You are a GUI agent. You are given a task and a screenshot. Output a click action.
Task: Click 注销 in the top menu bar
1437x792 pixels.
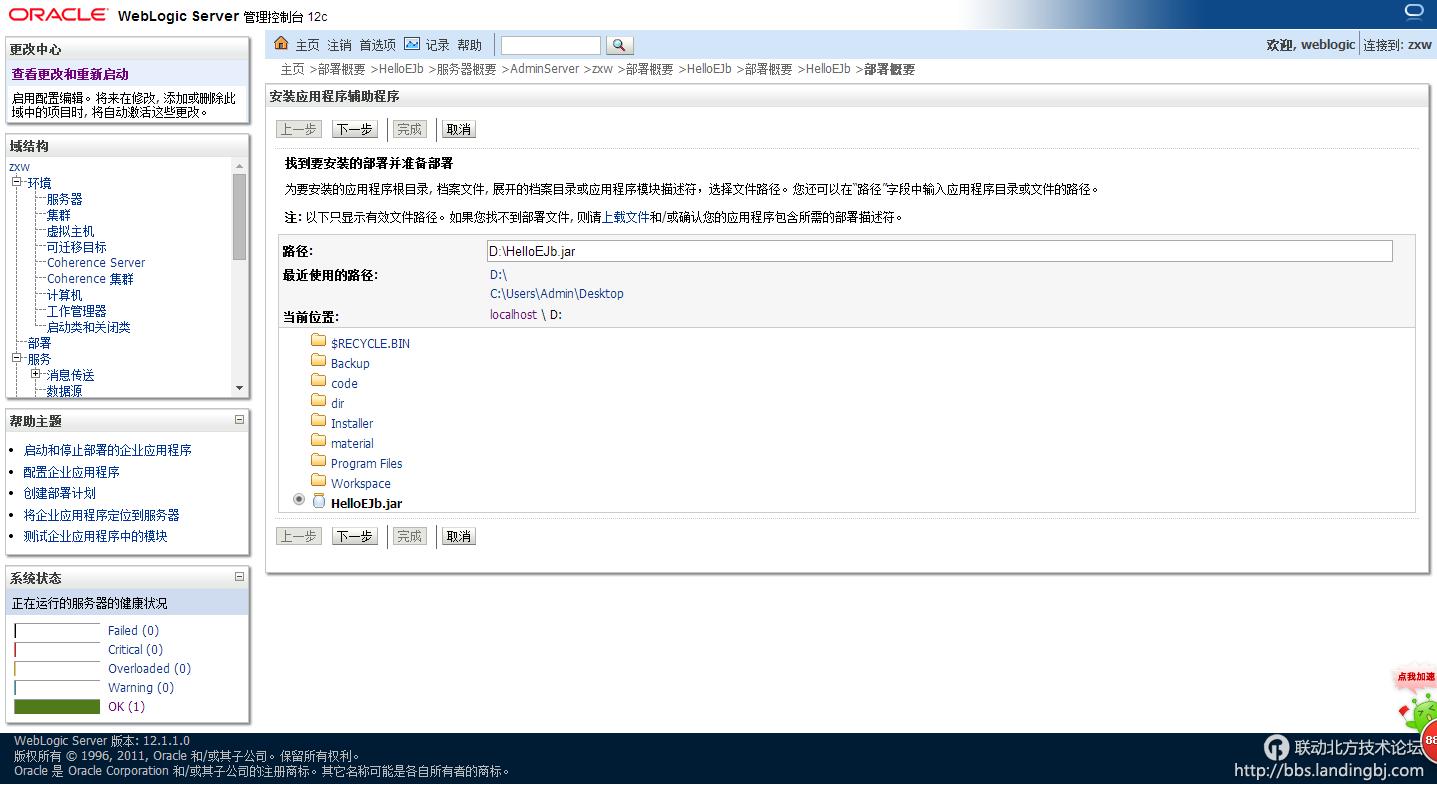click(x=338, y=44)
